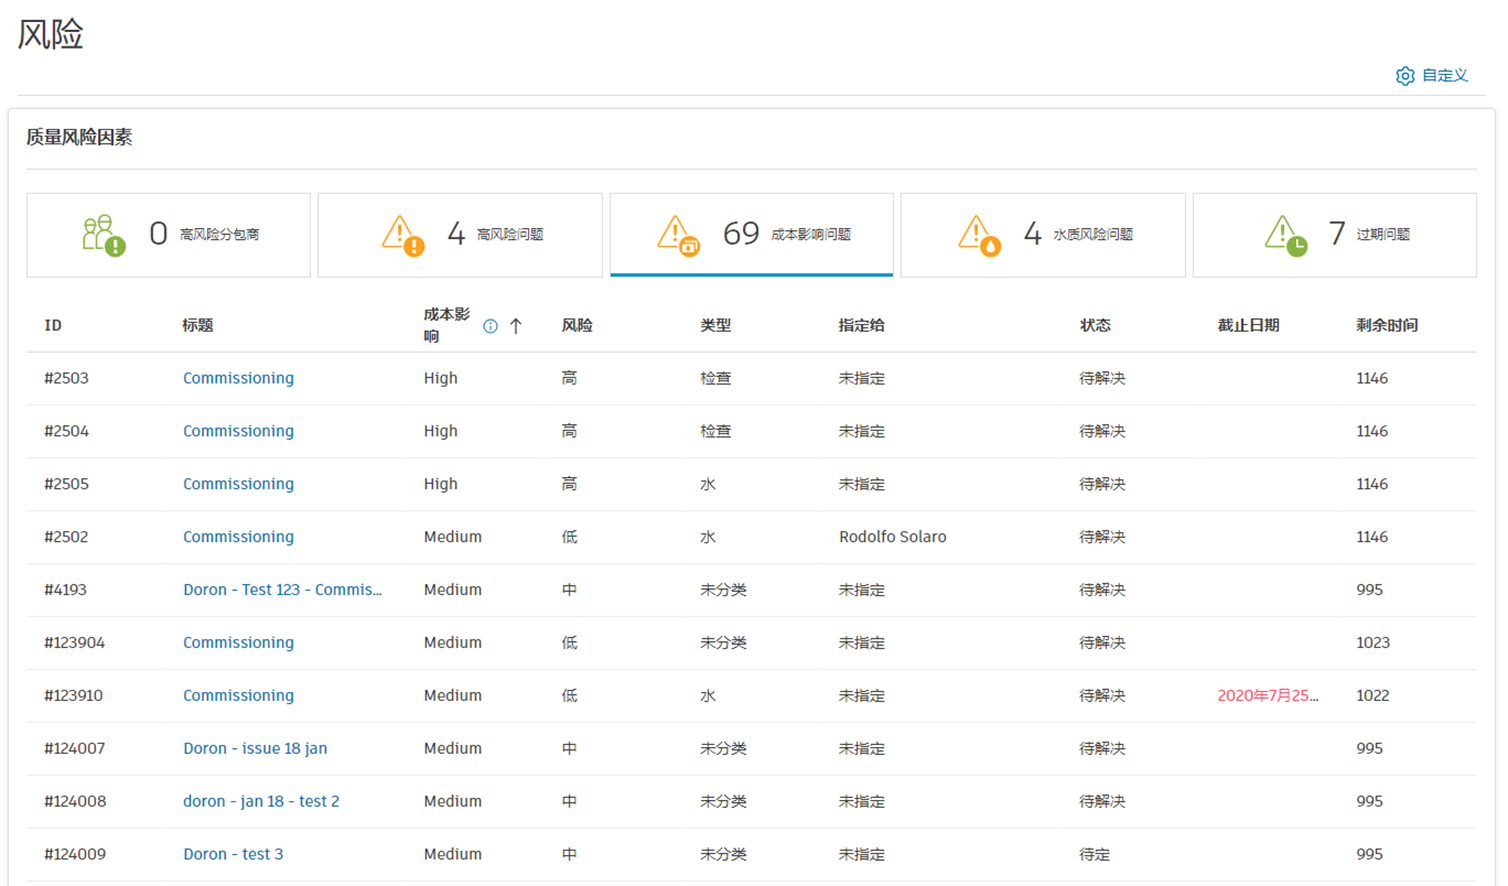Image resolution: width=1508 pixels, height=886 pixels.
Task: Open the doron - jan 18 - test 2 link
Action: pyautogui.click(x=261, y=802)
